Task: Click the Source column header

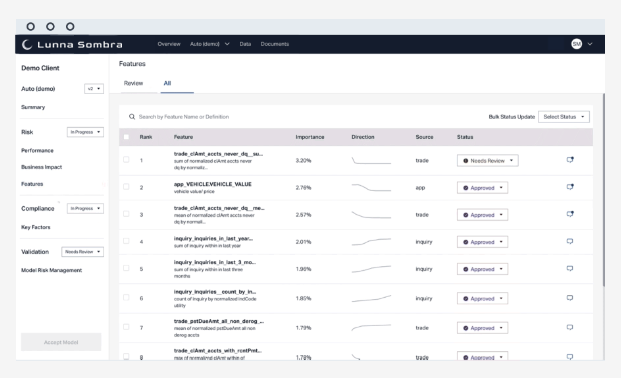Action: [x=424, y=137]
